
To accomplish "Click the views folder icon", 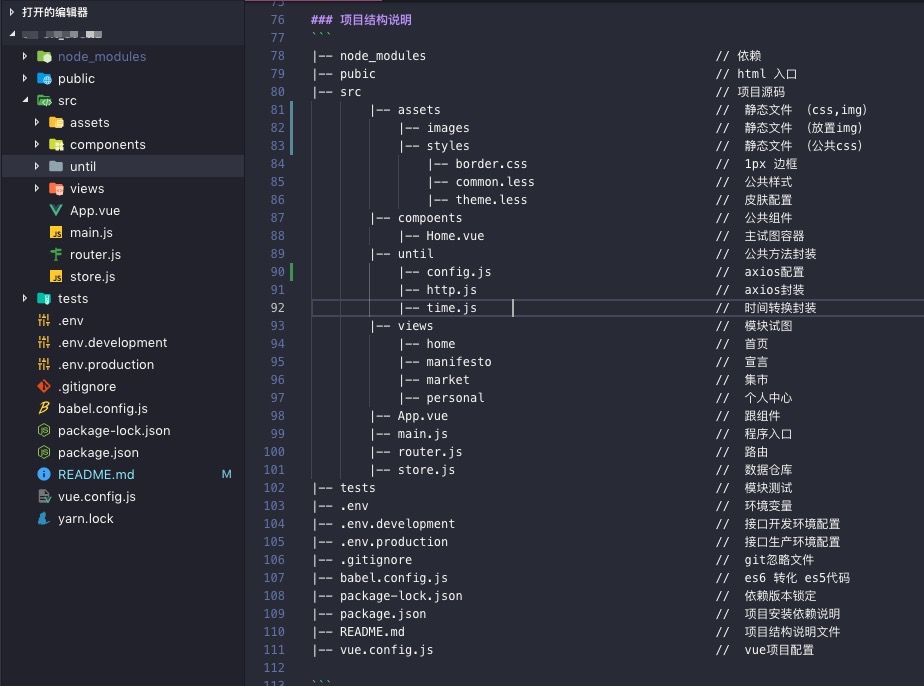I will (56, 189).
